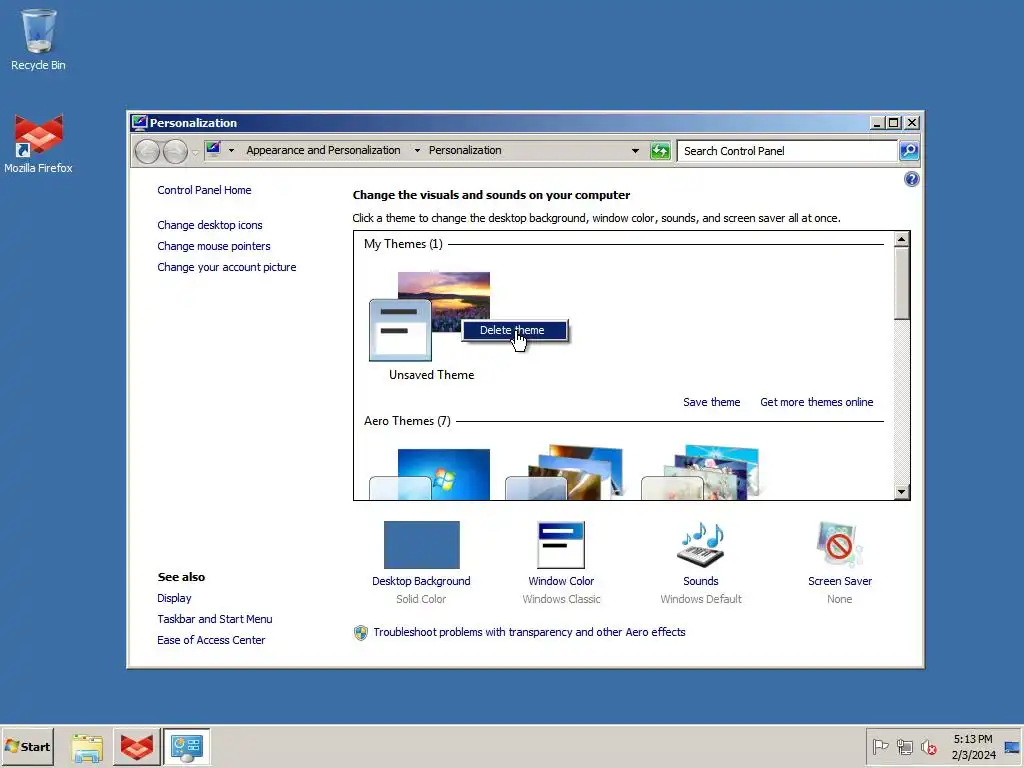The image size is (1024, 768).
Task: Click the Search Control Panel field
Action: coord(787,151)
